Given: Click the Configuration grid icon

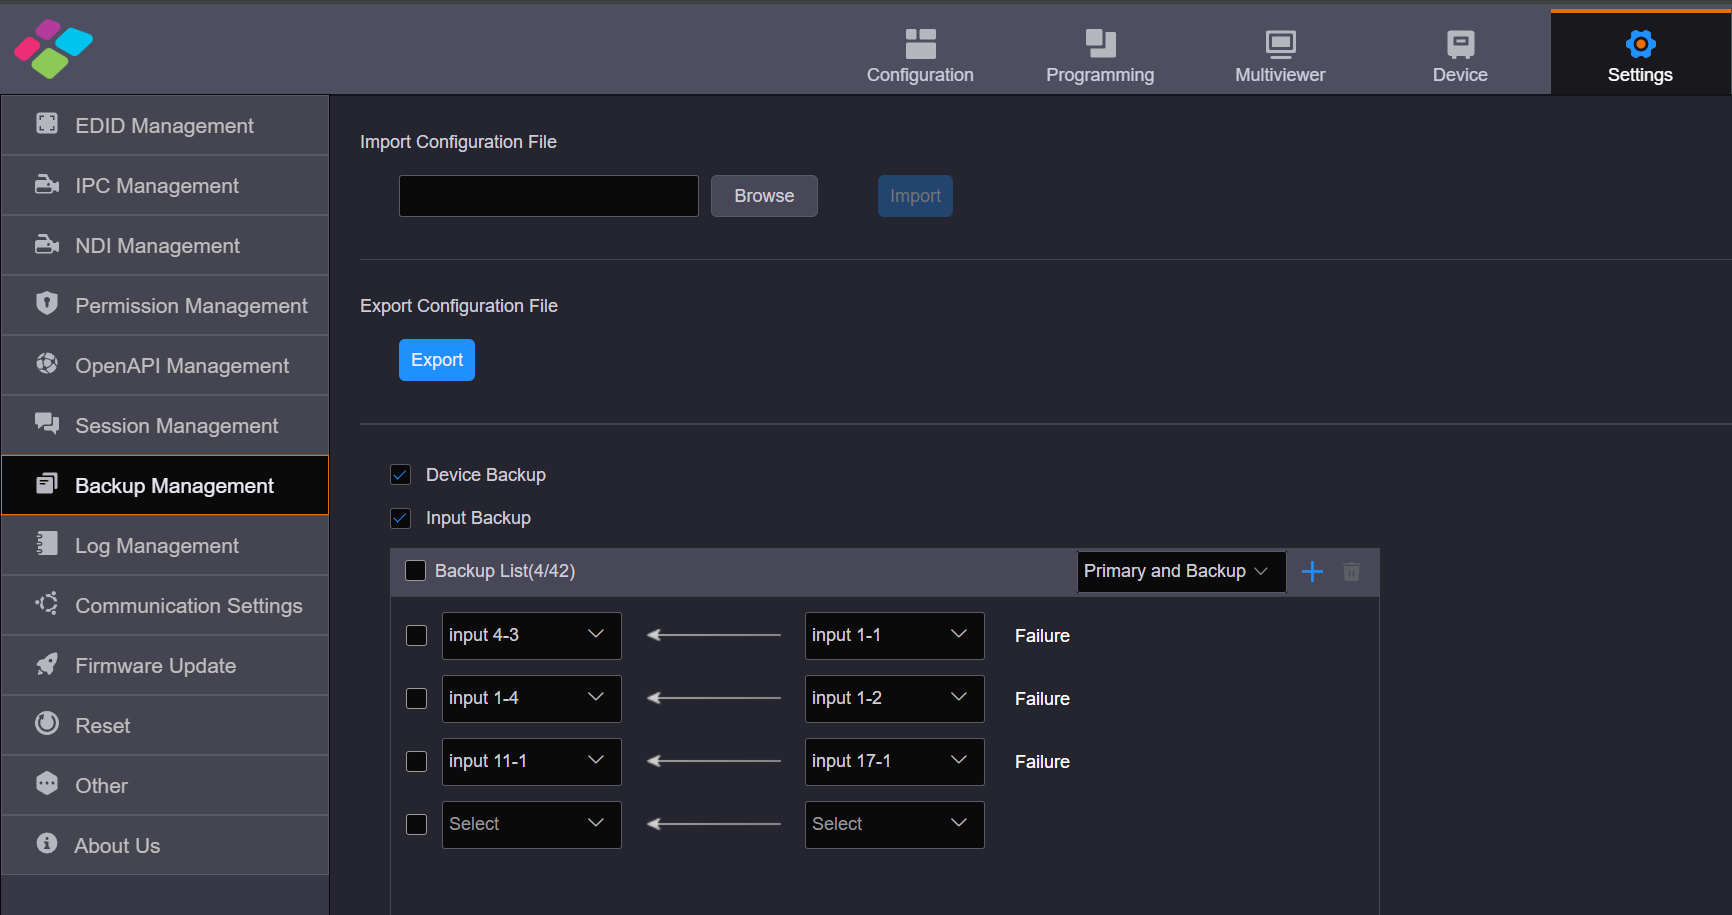Looking at the screenshot, I should (920, 43).
